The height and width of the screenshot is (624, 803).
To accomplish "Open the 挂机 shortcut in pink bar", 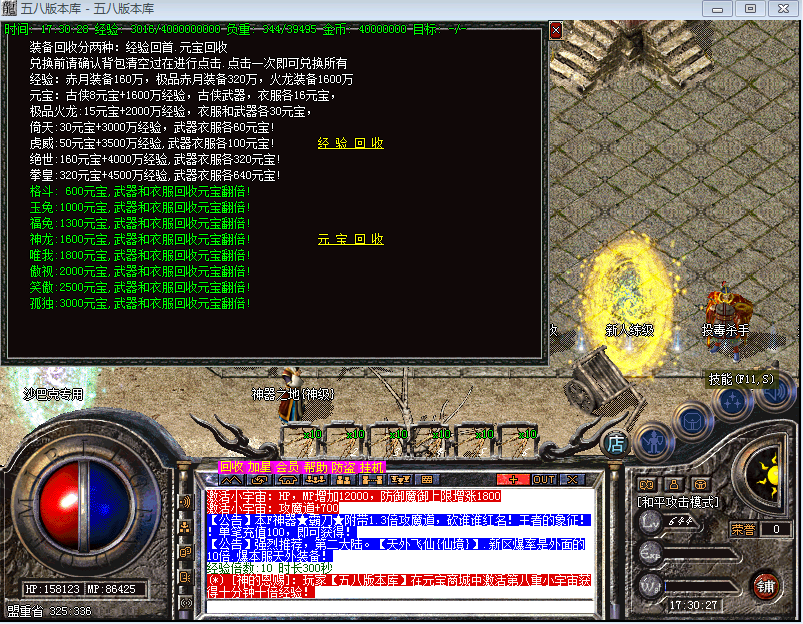I will pyautogui.click(x=371, y=467).
